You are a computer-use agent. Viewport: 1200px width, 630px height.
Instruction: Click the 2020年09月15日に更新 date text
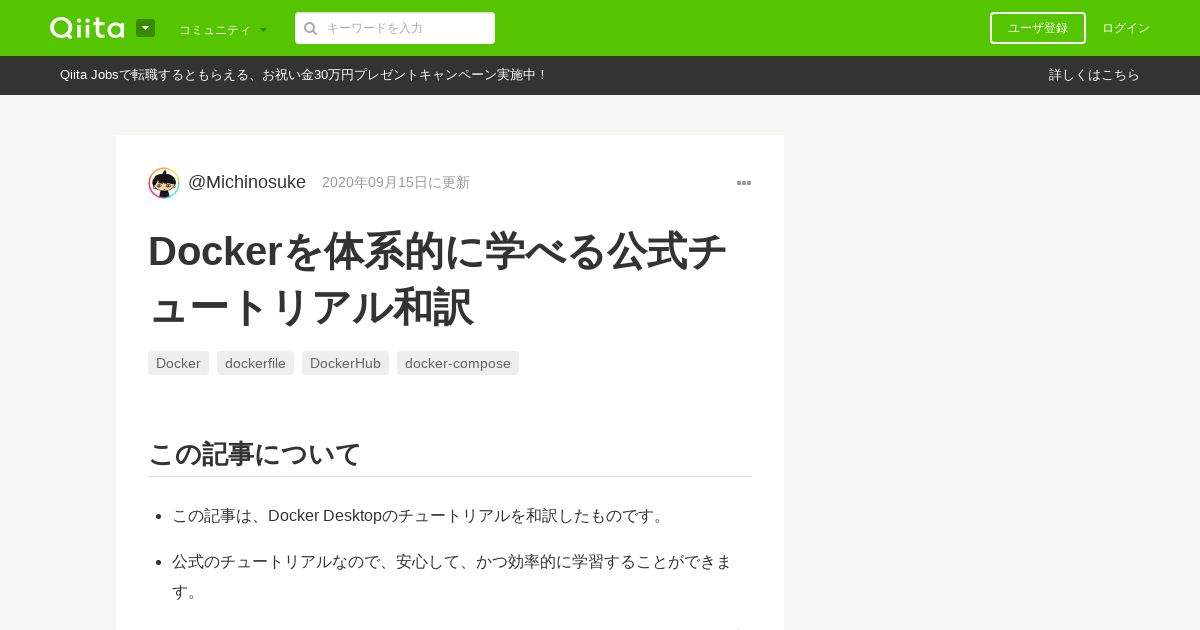[396, 183]
